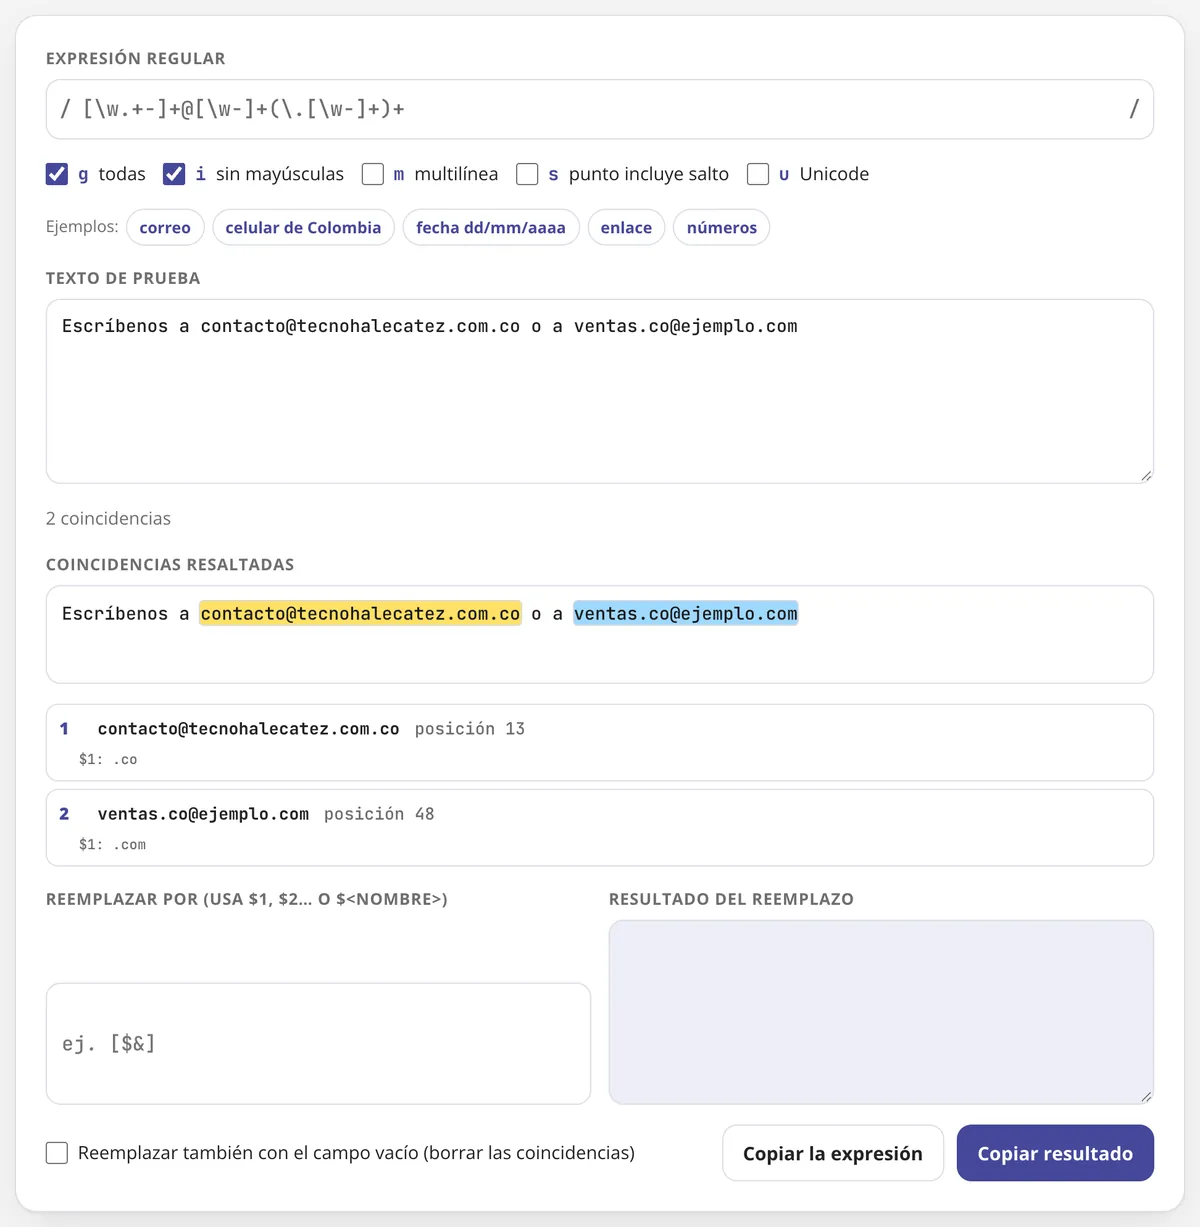Image resolution: width=1200 pixels, height=1227 pixels.
Task: Click the regular expression input field
Action: pos(600,109)
